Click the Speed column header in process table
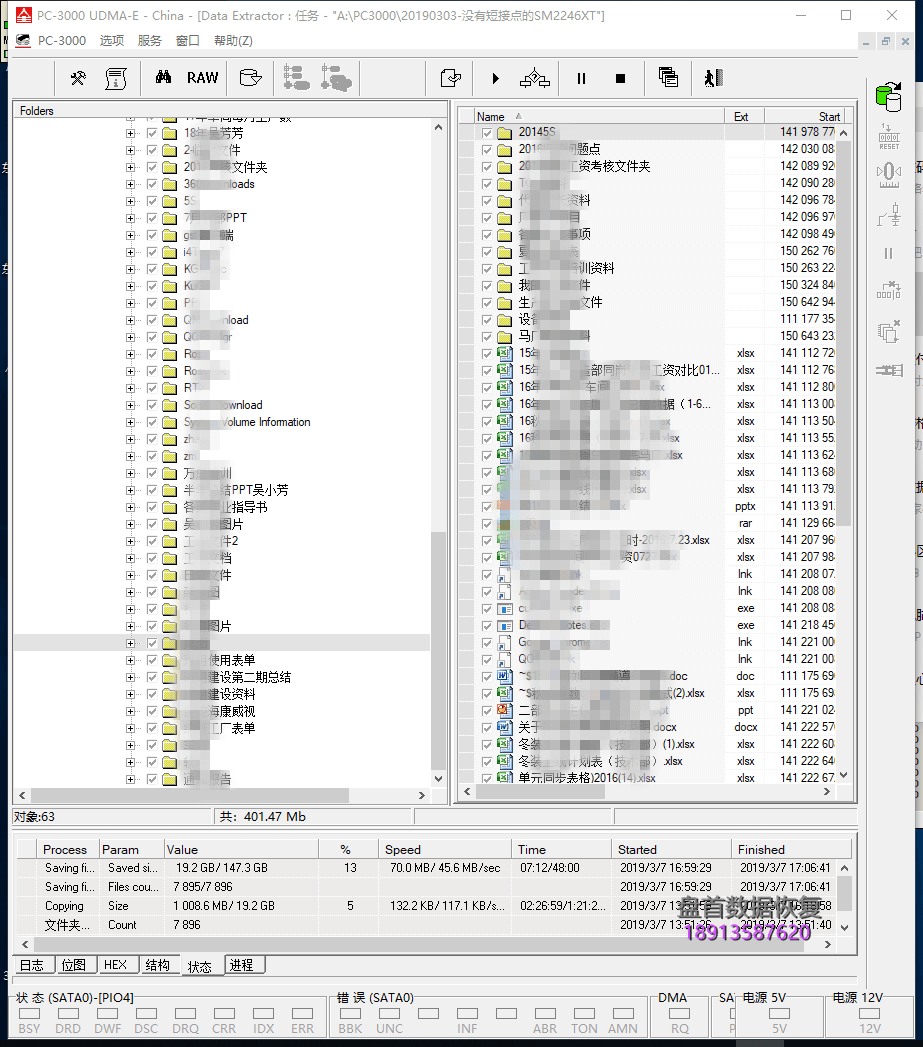923x1047 pixels. [444, 849]
